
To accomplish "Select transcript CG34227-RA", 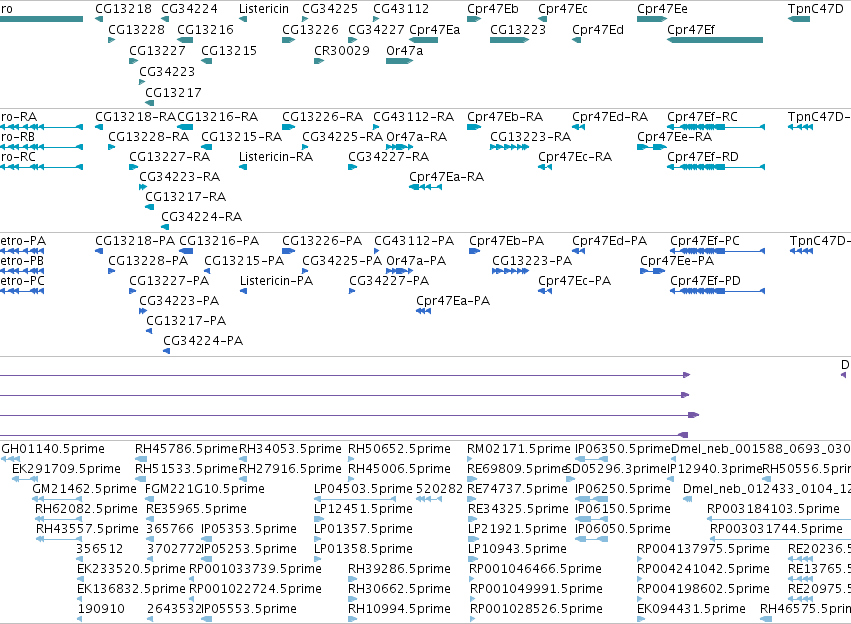I will pos(389,156).
